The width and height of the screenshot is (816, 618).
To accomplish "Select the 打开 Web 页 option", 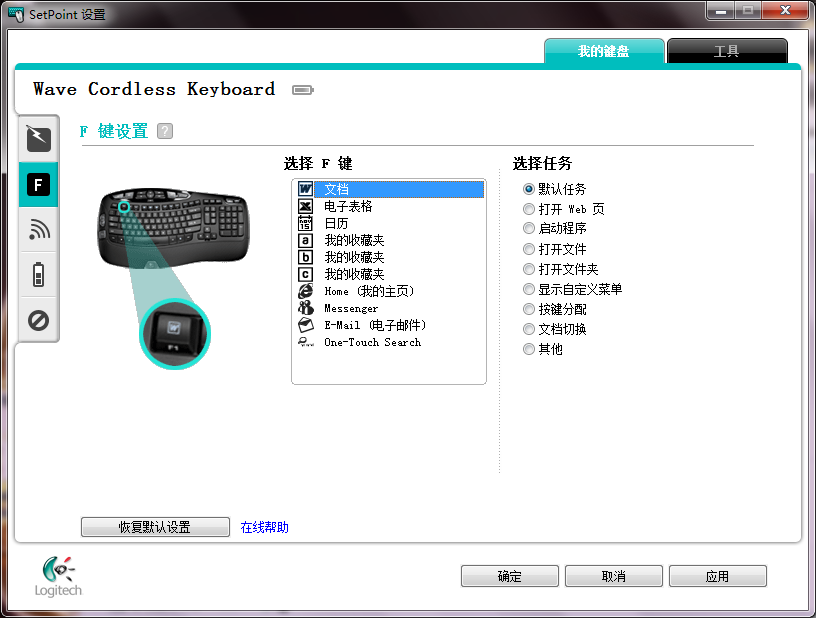I will tap(529, 209).
